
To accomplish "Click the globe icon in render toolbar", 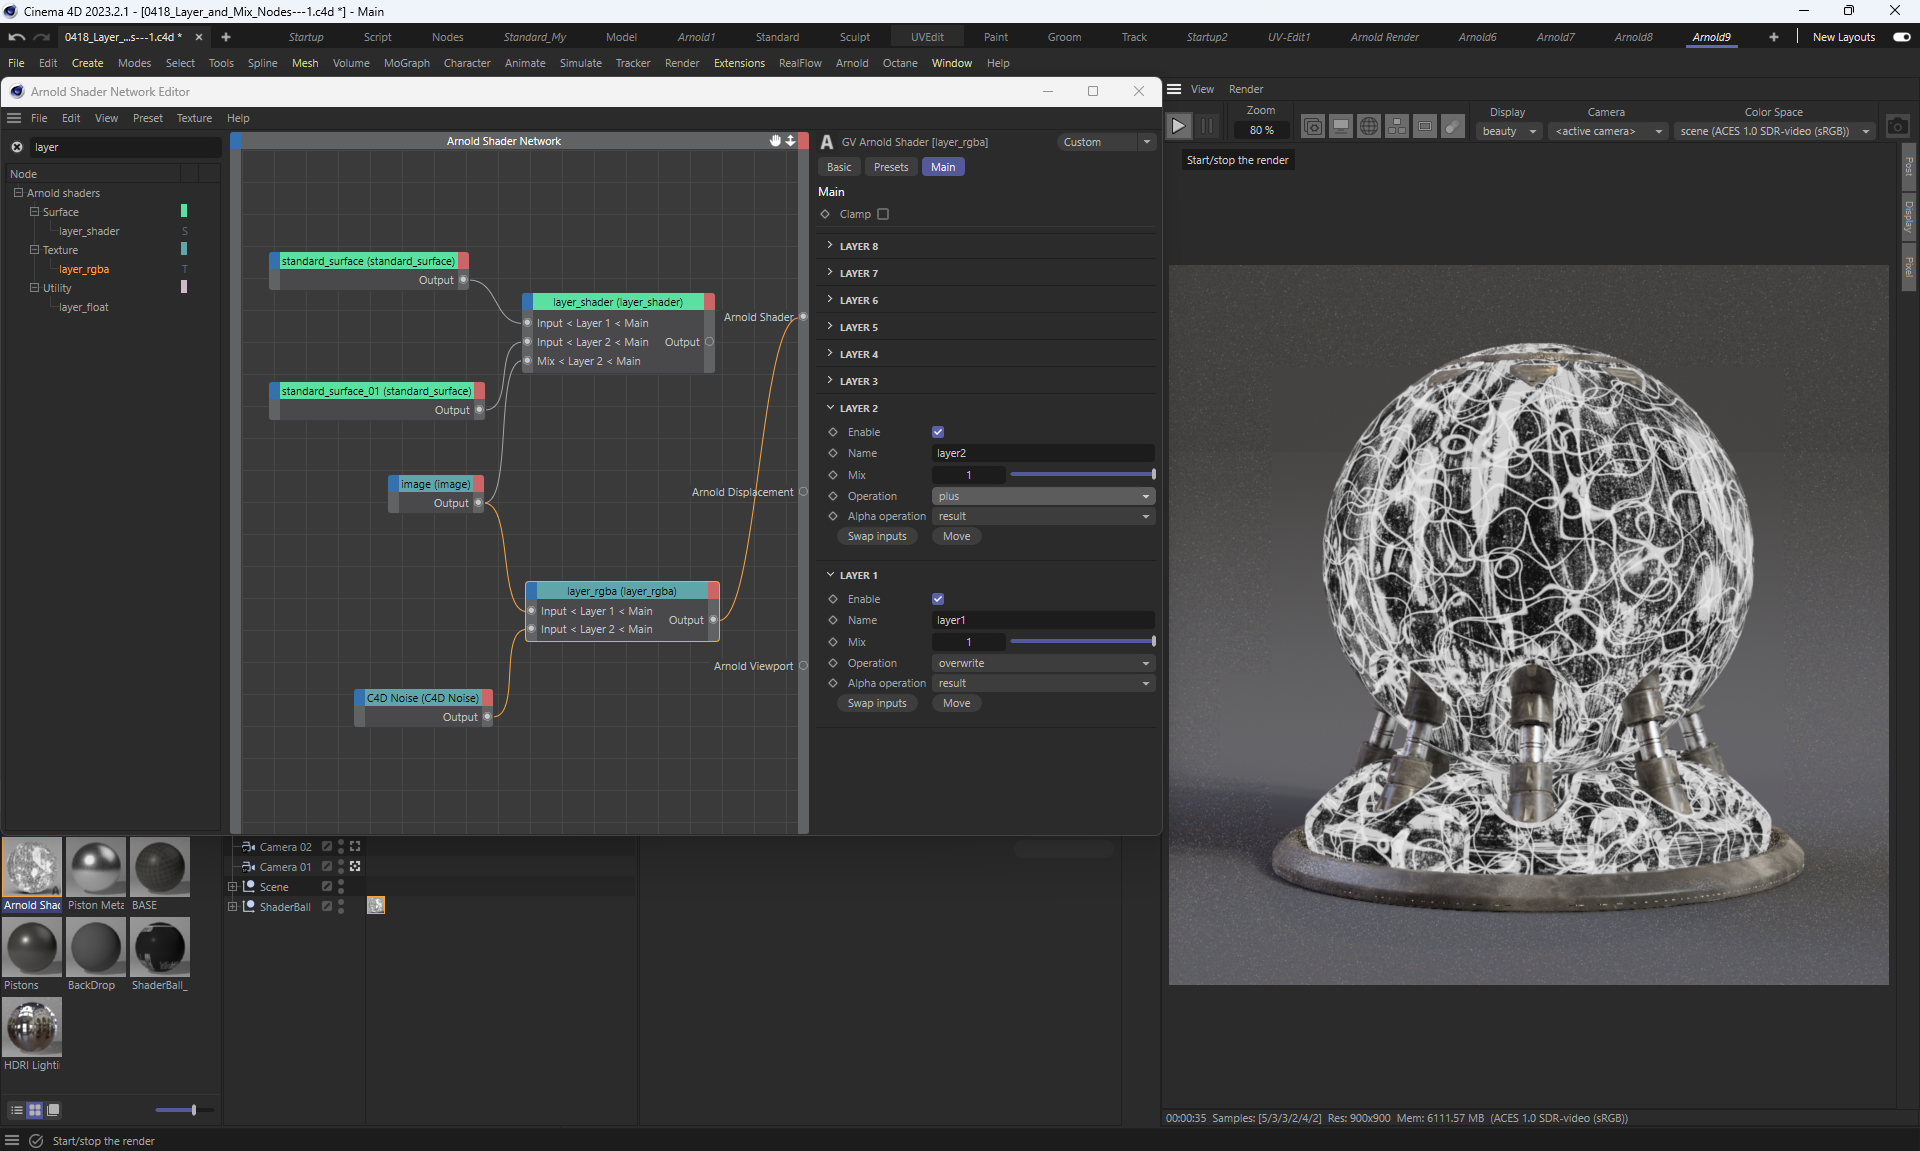I will (1369, 127).
